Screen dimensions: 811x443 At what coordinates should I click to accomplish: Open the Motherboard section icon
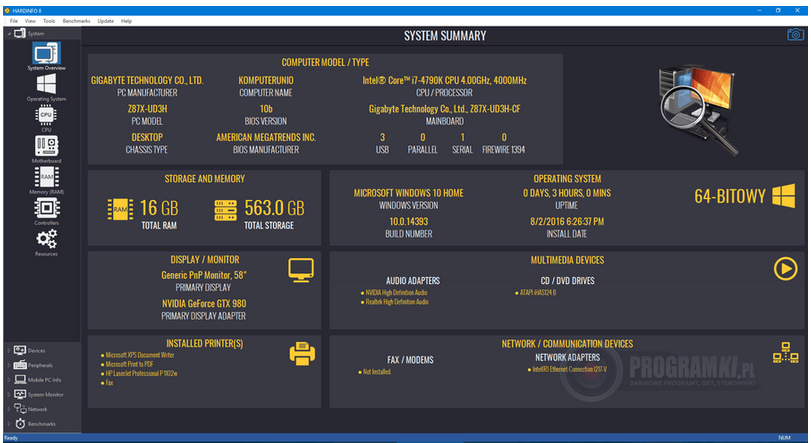point(46,146)
